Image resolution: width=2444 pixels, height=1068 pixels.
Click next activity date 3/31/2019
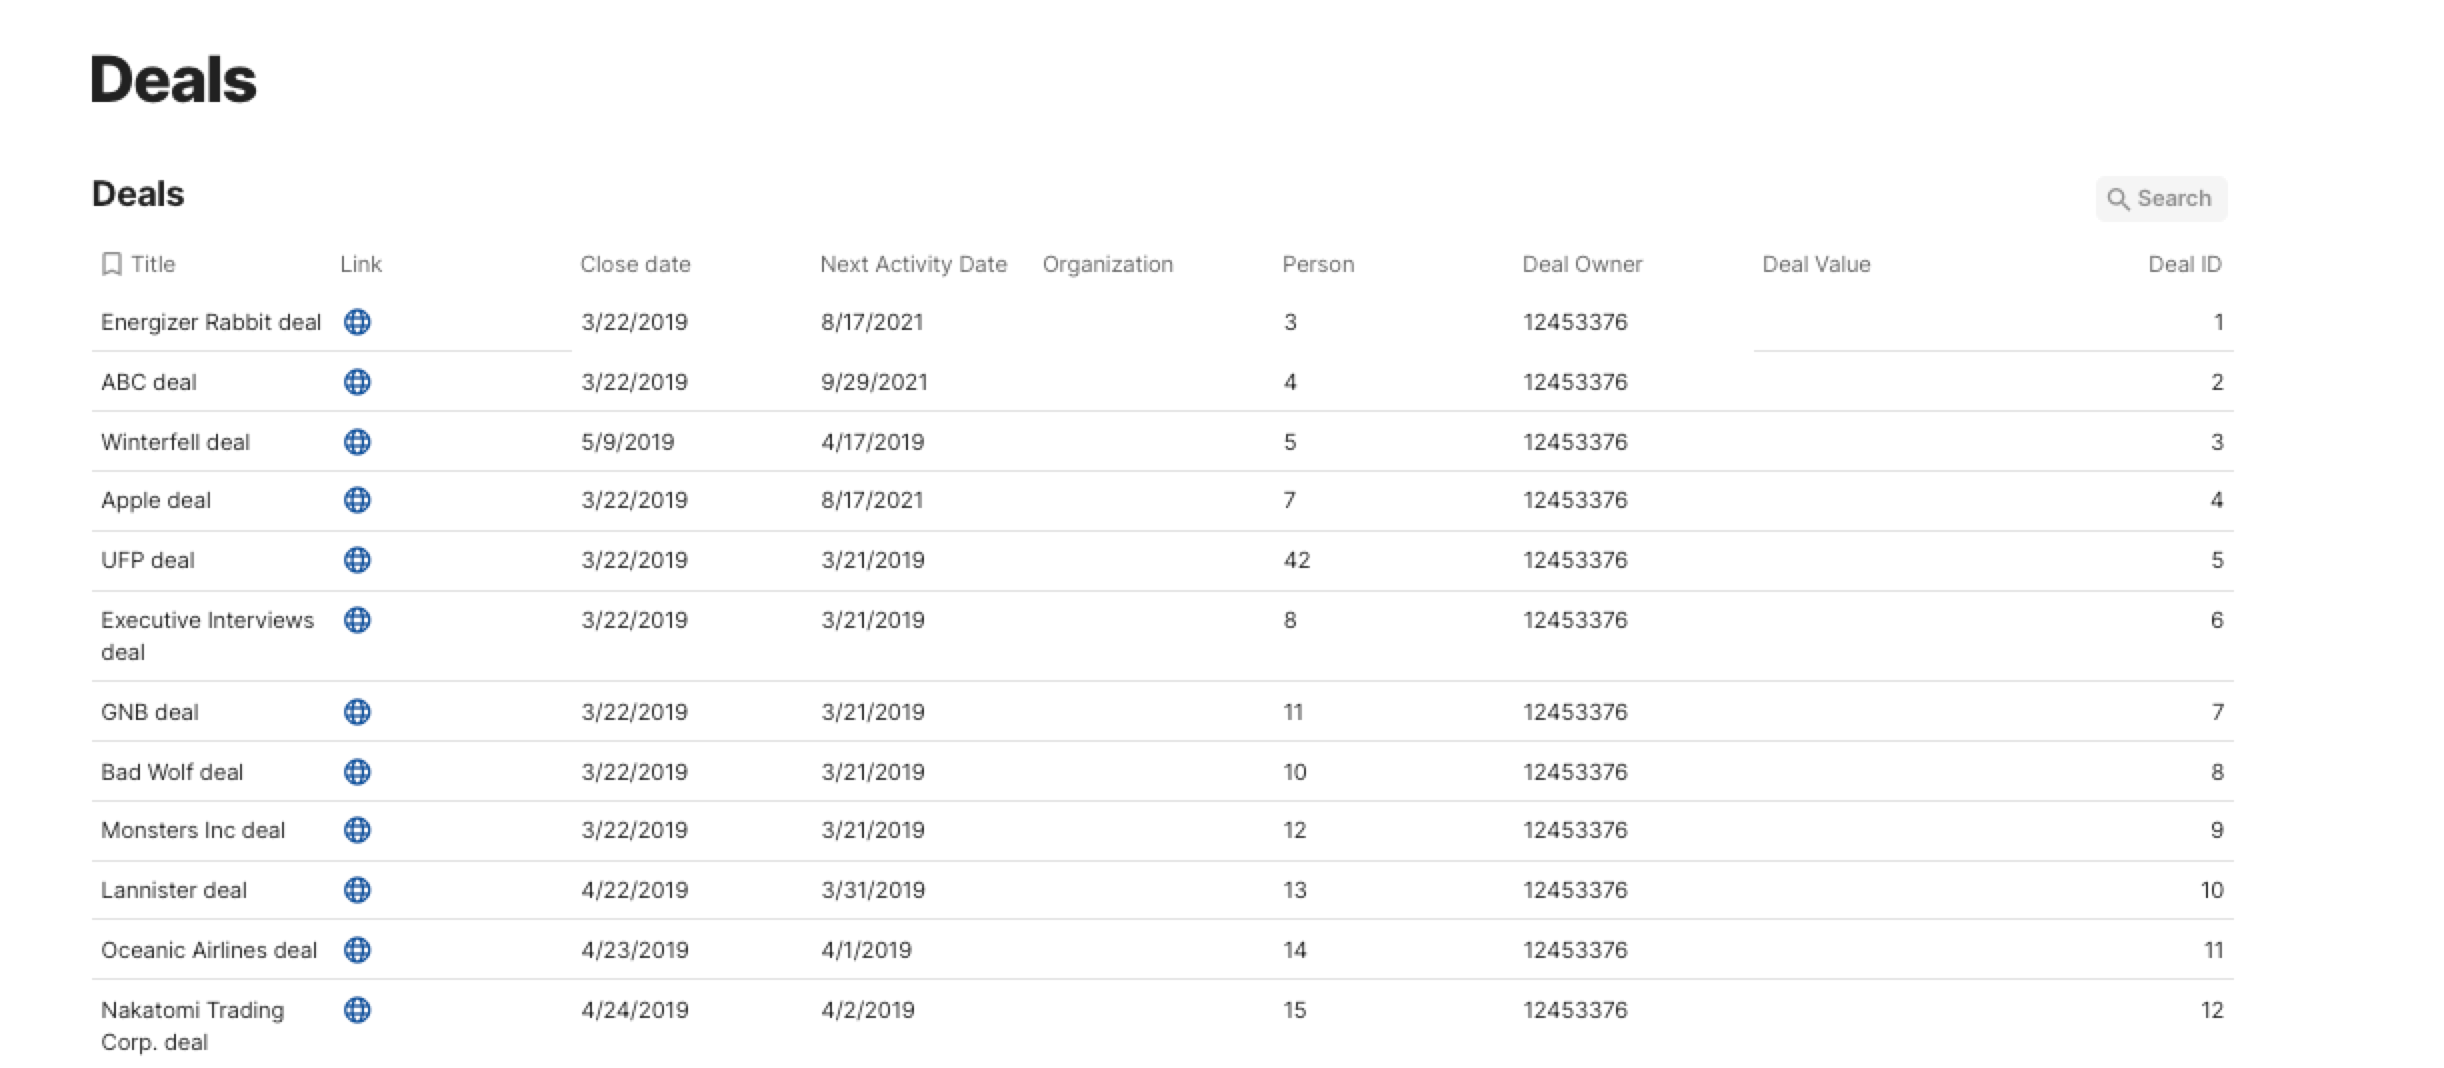pyautogui.click(x=873, y=890)
